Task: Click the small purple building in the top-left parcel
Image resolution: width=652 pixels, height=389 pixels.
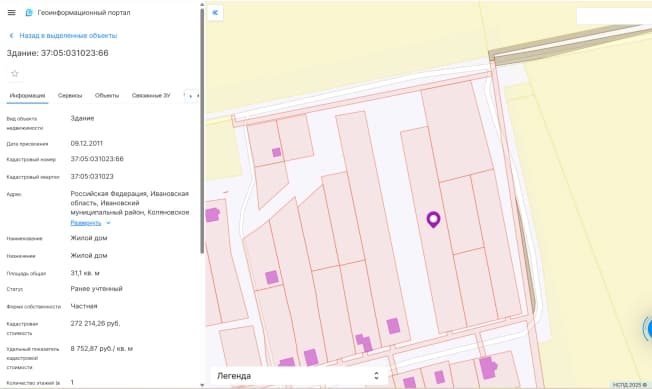Action: click(x=277, y=153)
